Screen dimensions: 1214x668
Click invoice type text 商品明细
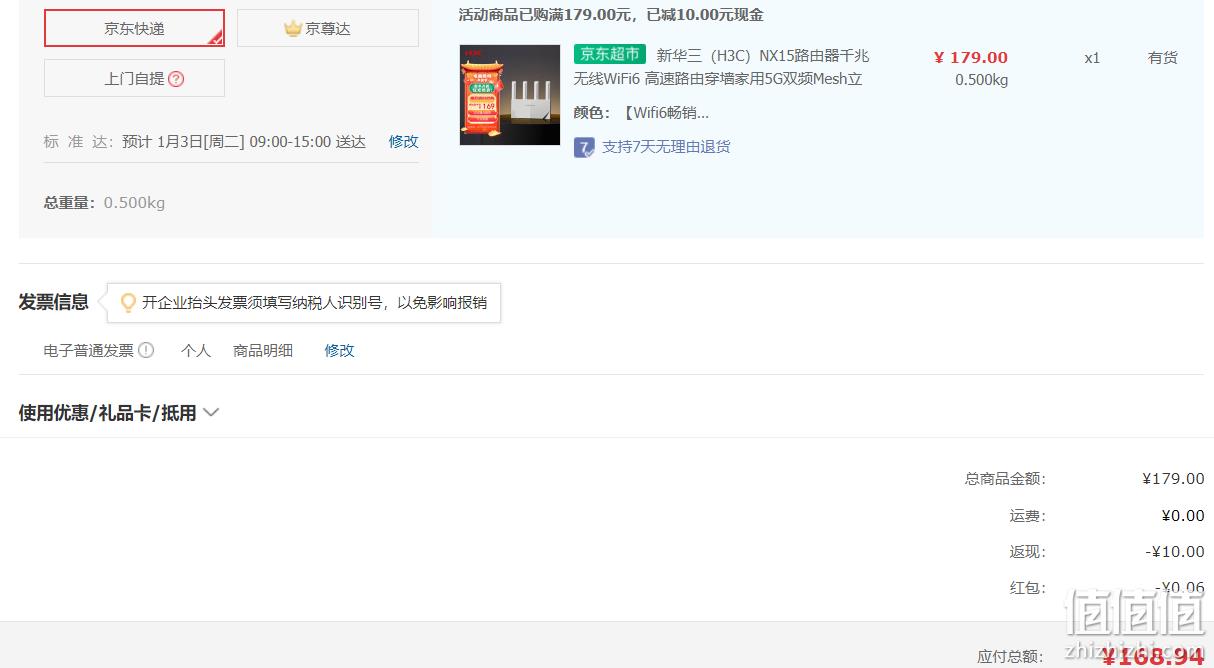tap(263, 351)
